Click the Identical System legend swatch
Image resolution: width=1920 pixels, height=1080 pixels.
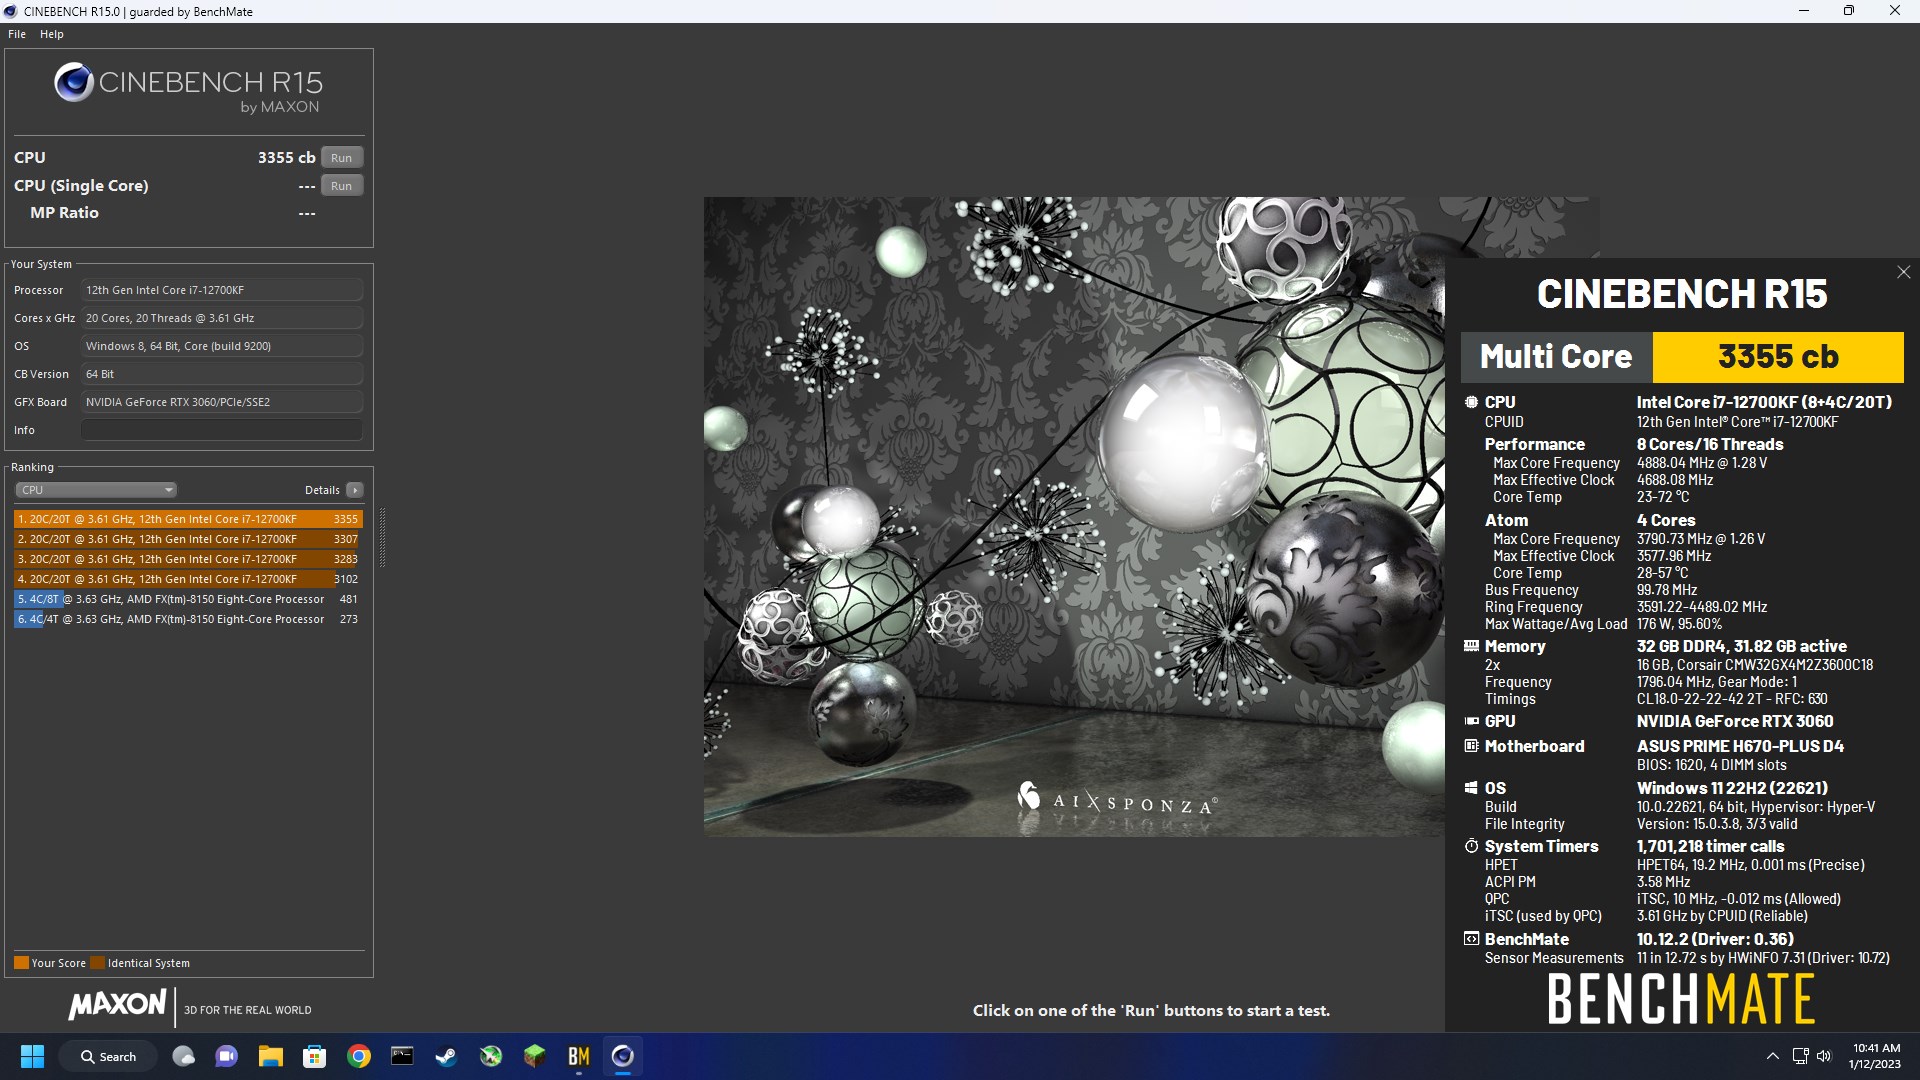(97, 963)
